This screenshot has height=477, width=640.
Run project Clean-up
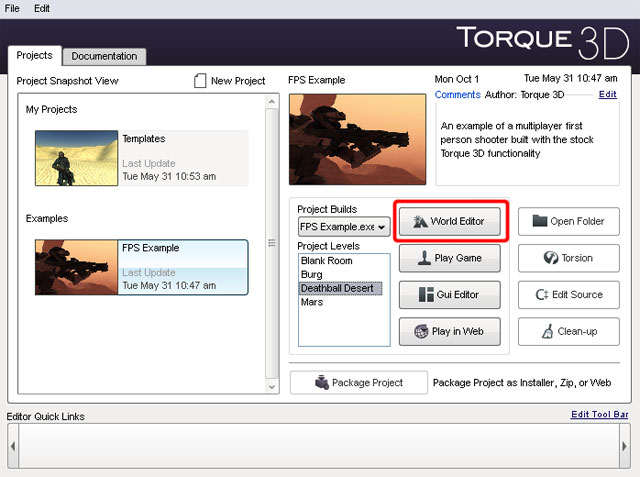[568, 332]
